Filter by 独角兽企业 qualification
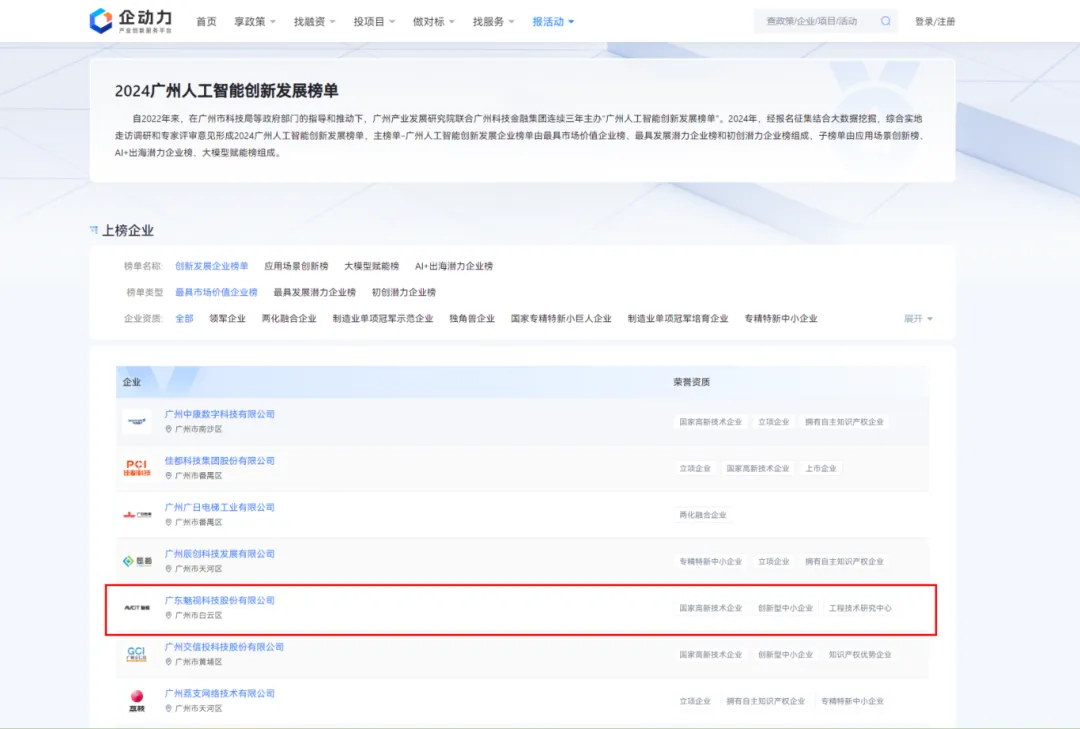 tap(472, 318)
